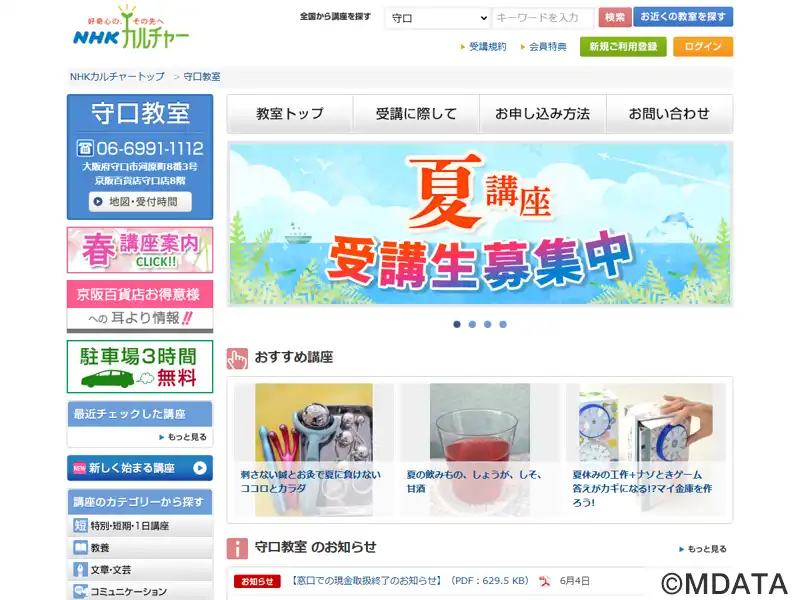
Task: Select the fourth carousel dot indicator
Action: coord(503,324)
